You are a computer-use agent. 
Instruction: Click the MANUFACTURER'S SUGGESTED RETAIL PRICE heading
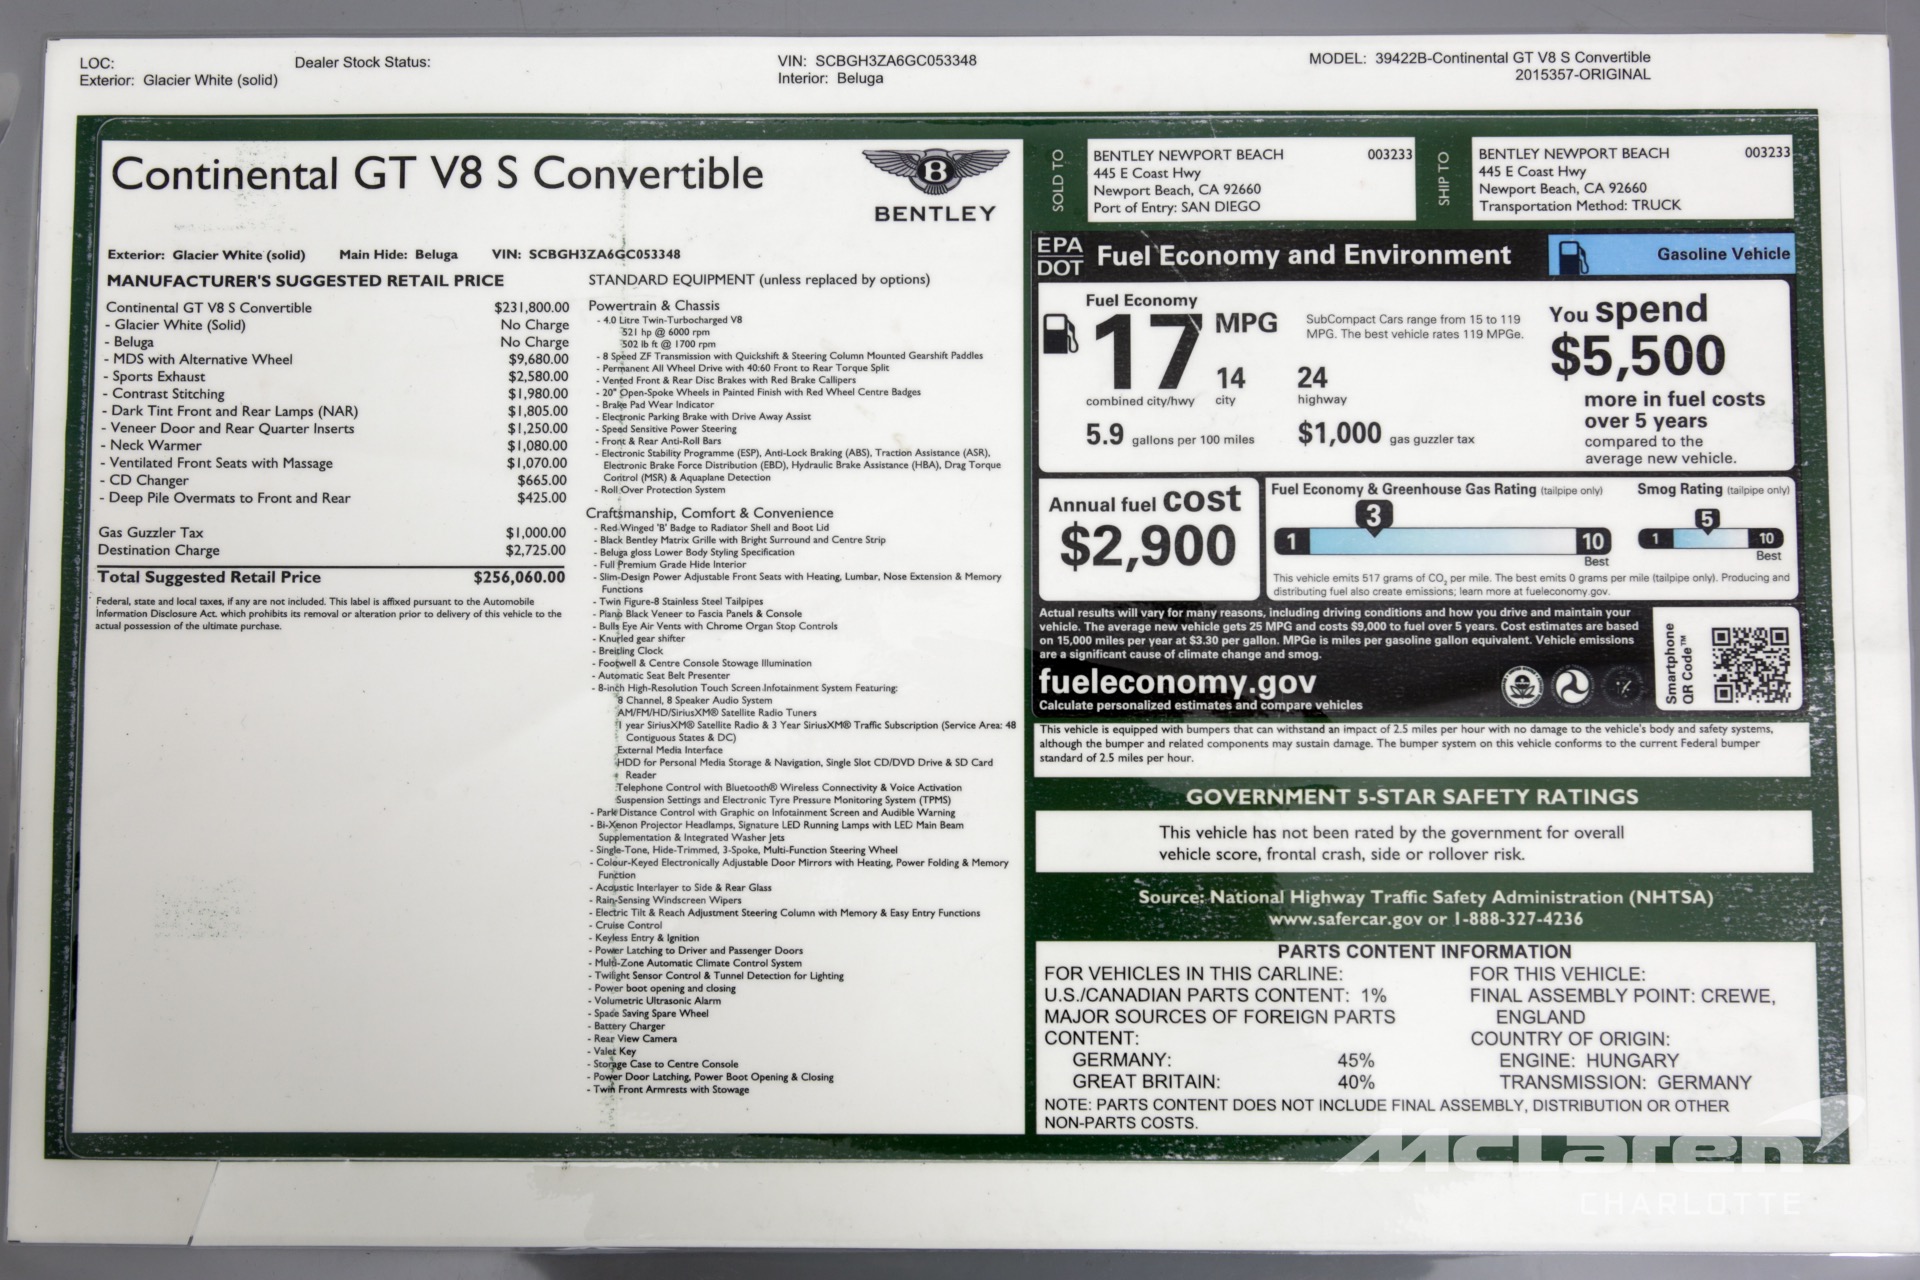click(x=305, y=281)
